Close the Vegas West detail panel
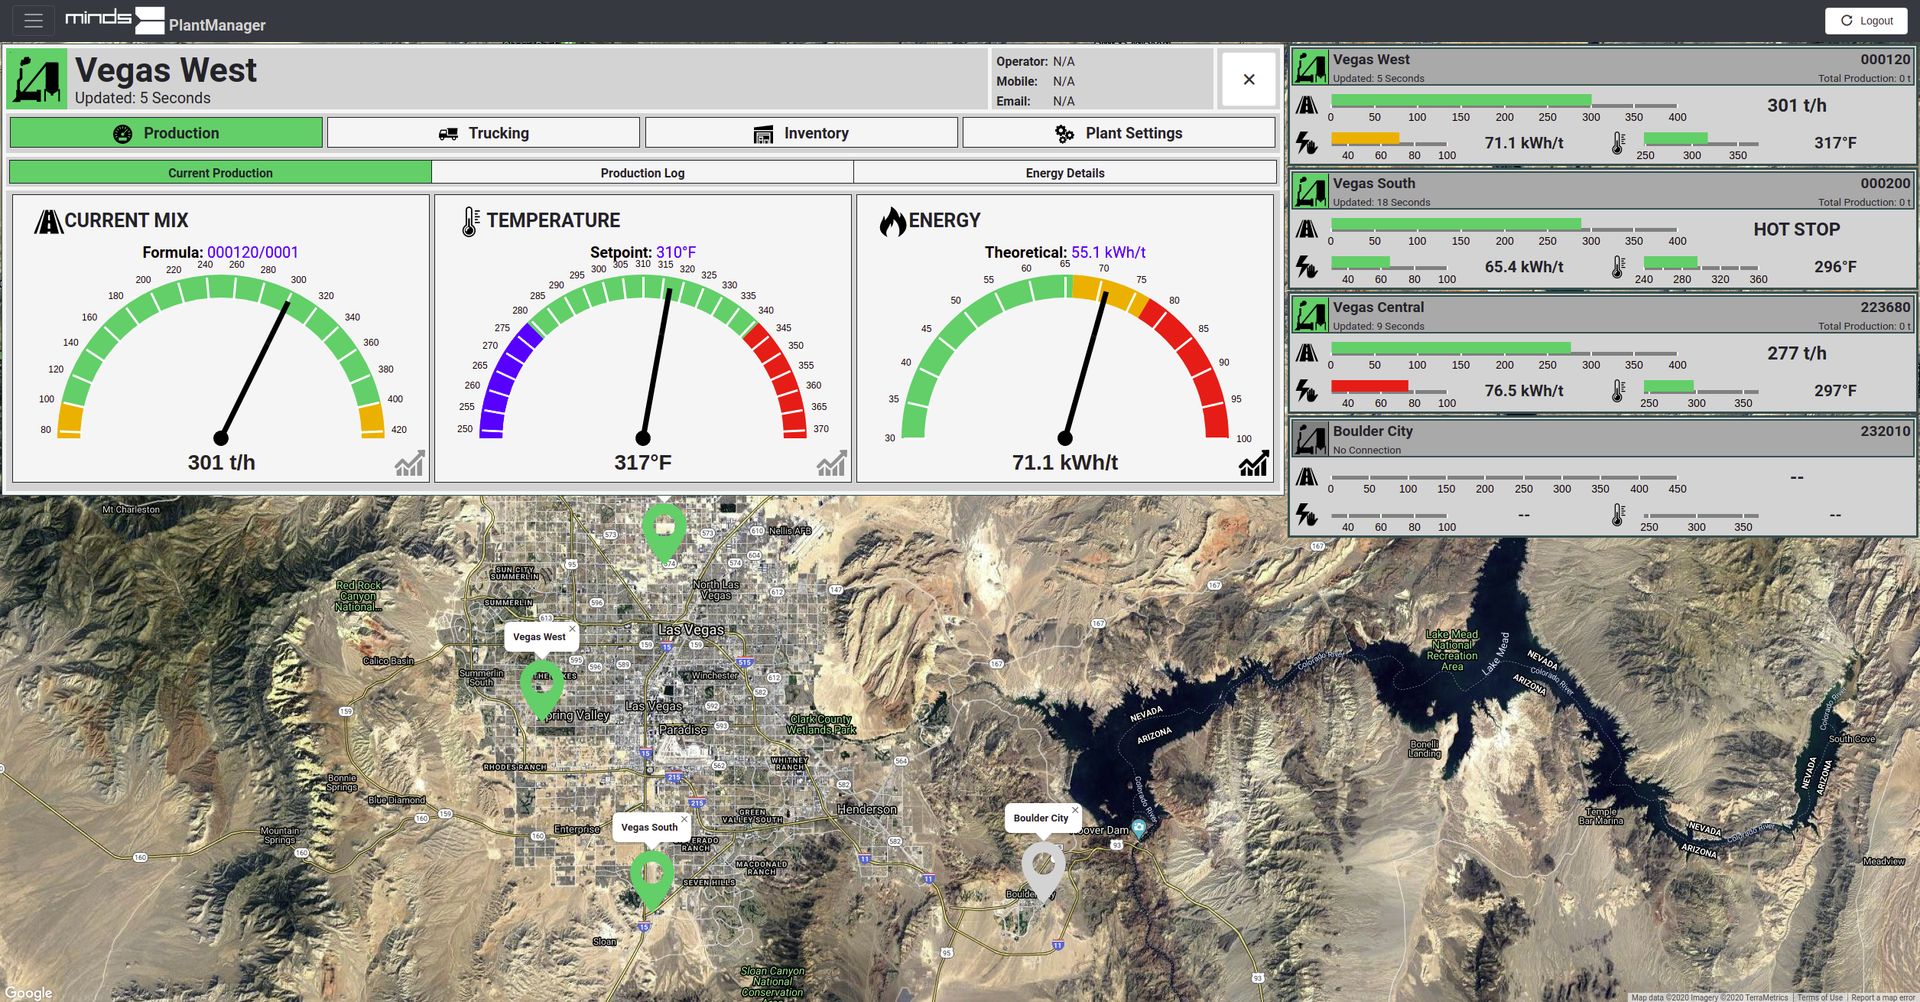This screenshot has height=1002, width=1920. pos(1249,79)
